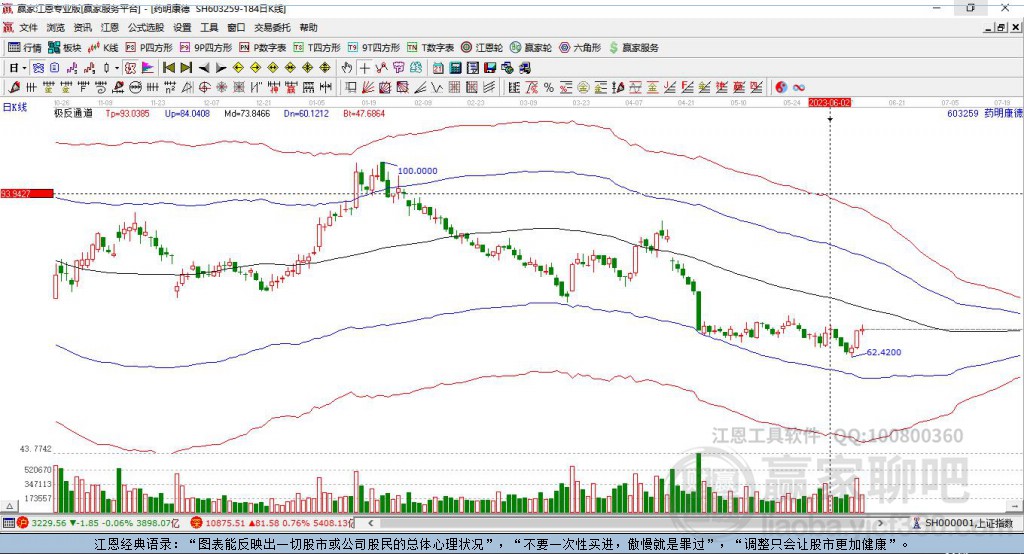Toggle the highlighted 极反 indicator button
This screenshot has height=554, width=1024.
coord(130,68)
